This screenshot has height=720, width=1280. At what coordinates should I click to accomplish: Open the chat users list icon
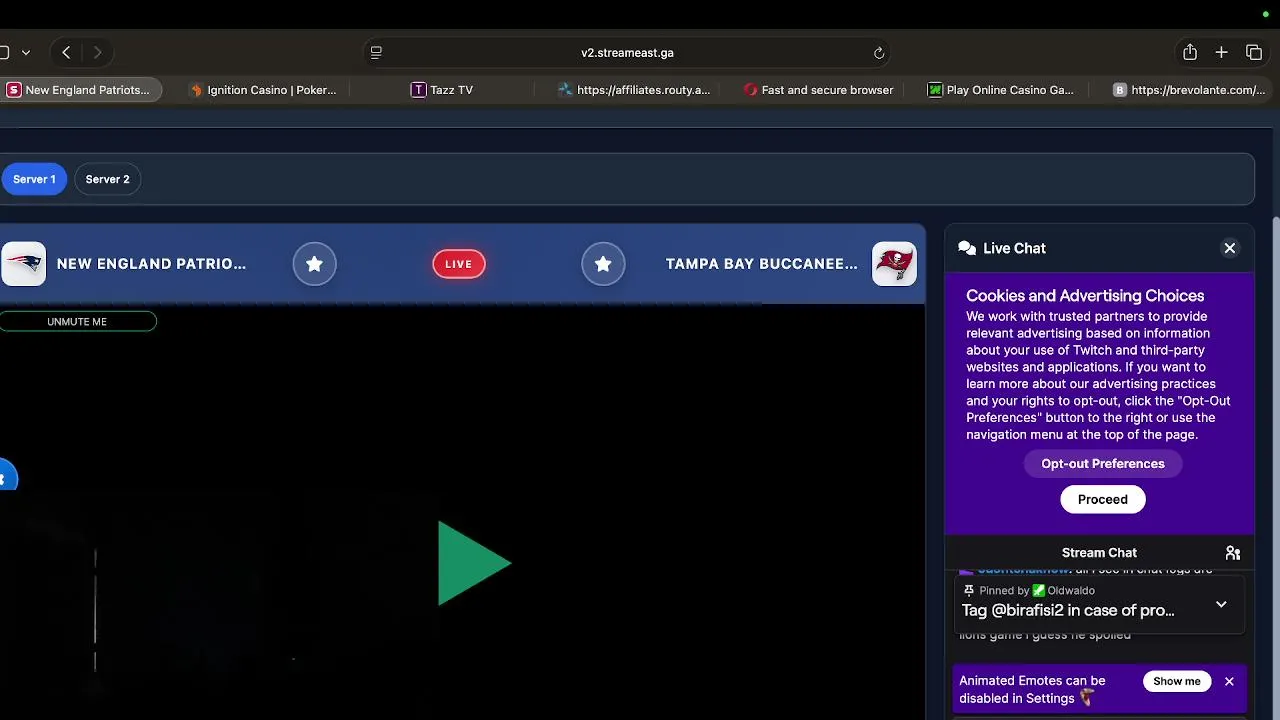1233,553
